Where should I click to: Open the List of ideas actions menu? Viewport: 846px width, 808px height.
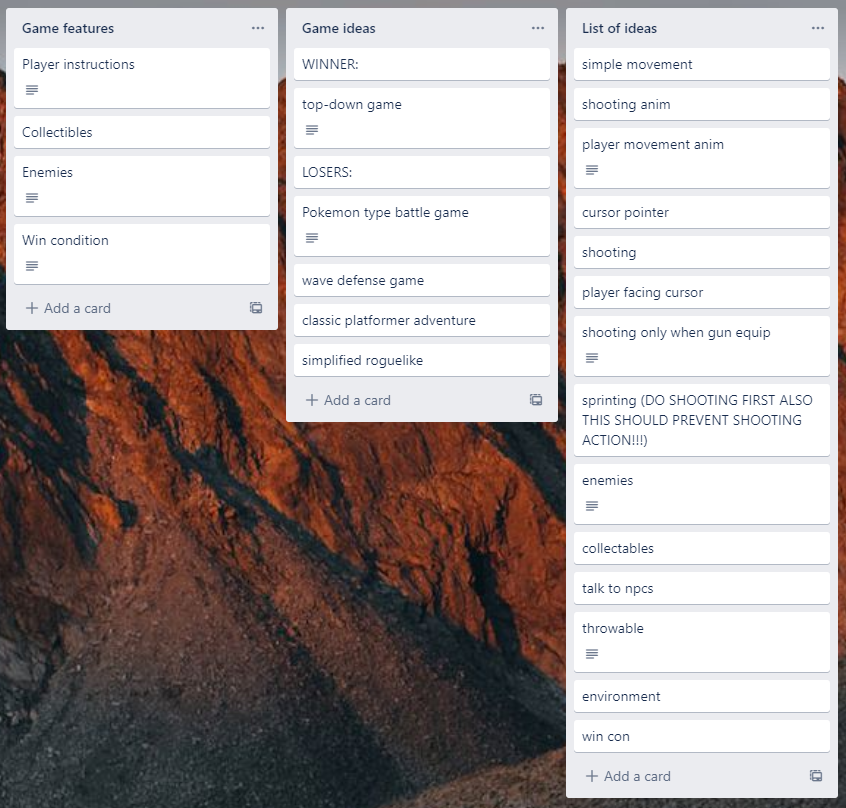817,28
